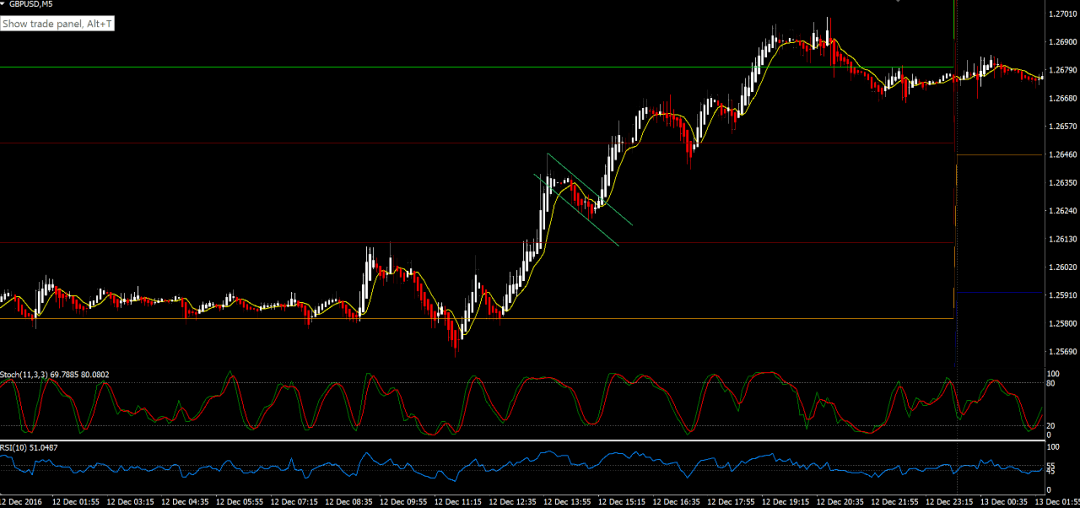The width and height of the screenshot is (1080, 508).
Task: Click the short orange line near 1.26460
Action: tap(999, 155)
